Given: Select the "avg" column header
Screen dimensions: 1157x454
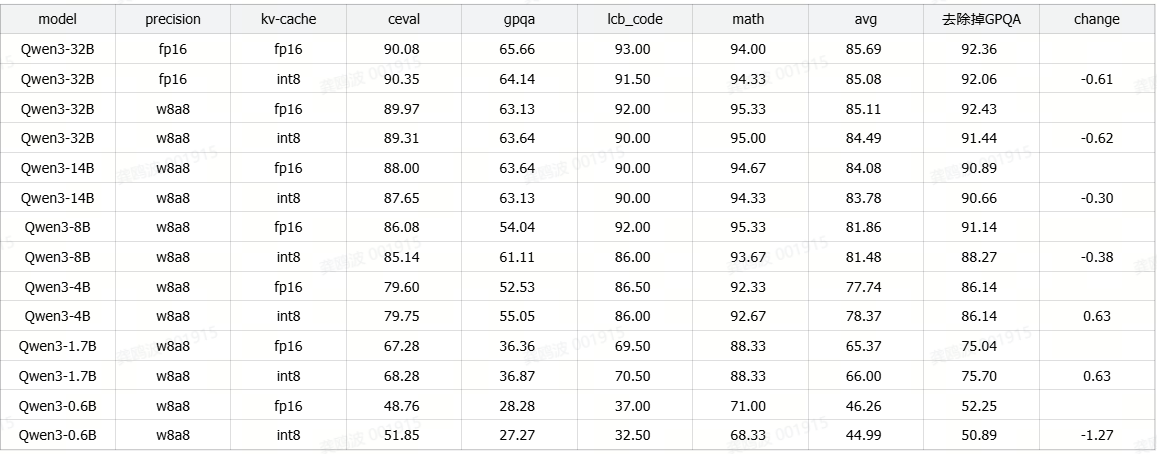Looking at the screenshot, I should [864, 19].
